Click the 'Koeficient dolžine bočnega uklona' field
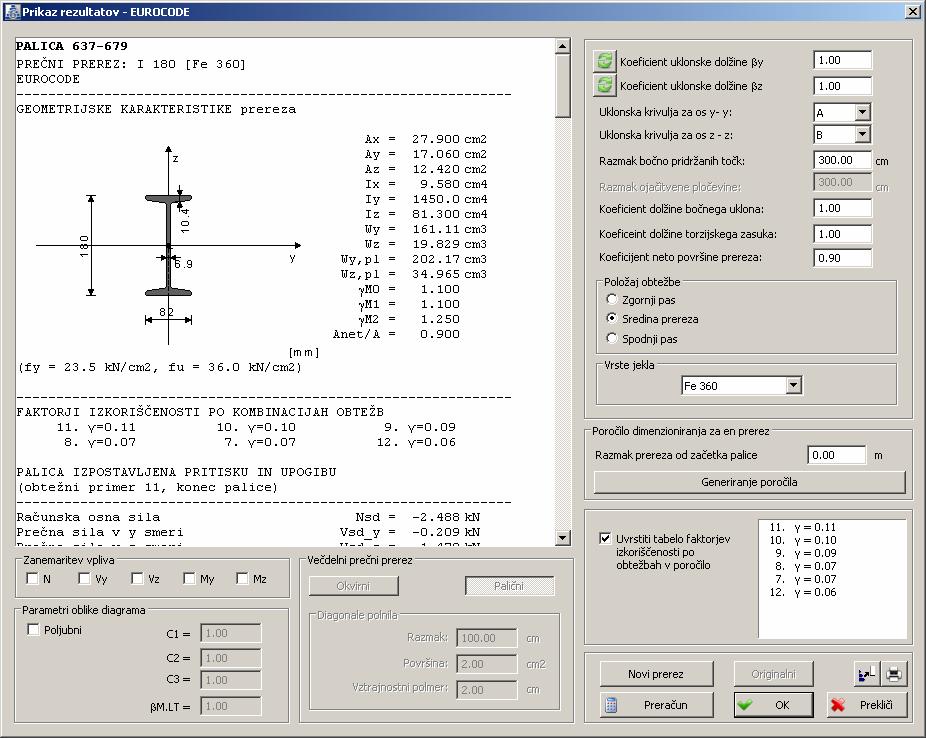The image size is (926, 738). (x=842, y=208)
